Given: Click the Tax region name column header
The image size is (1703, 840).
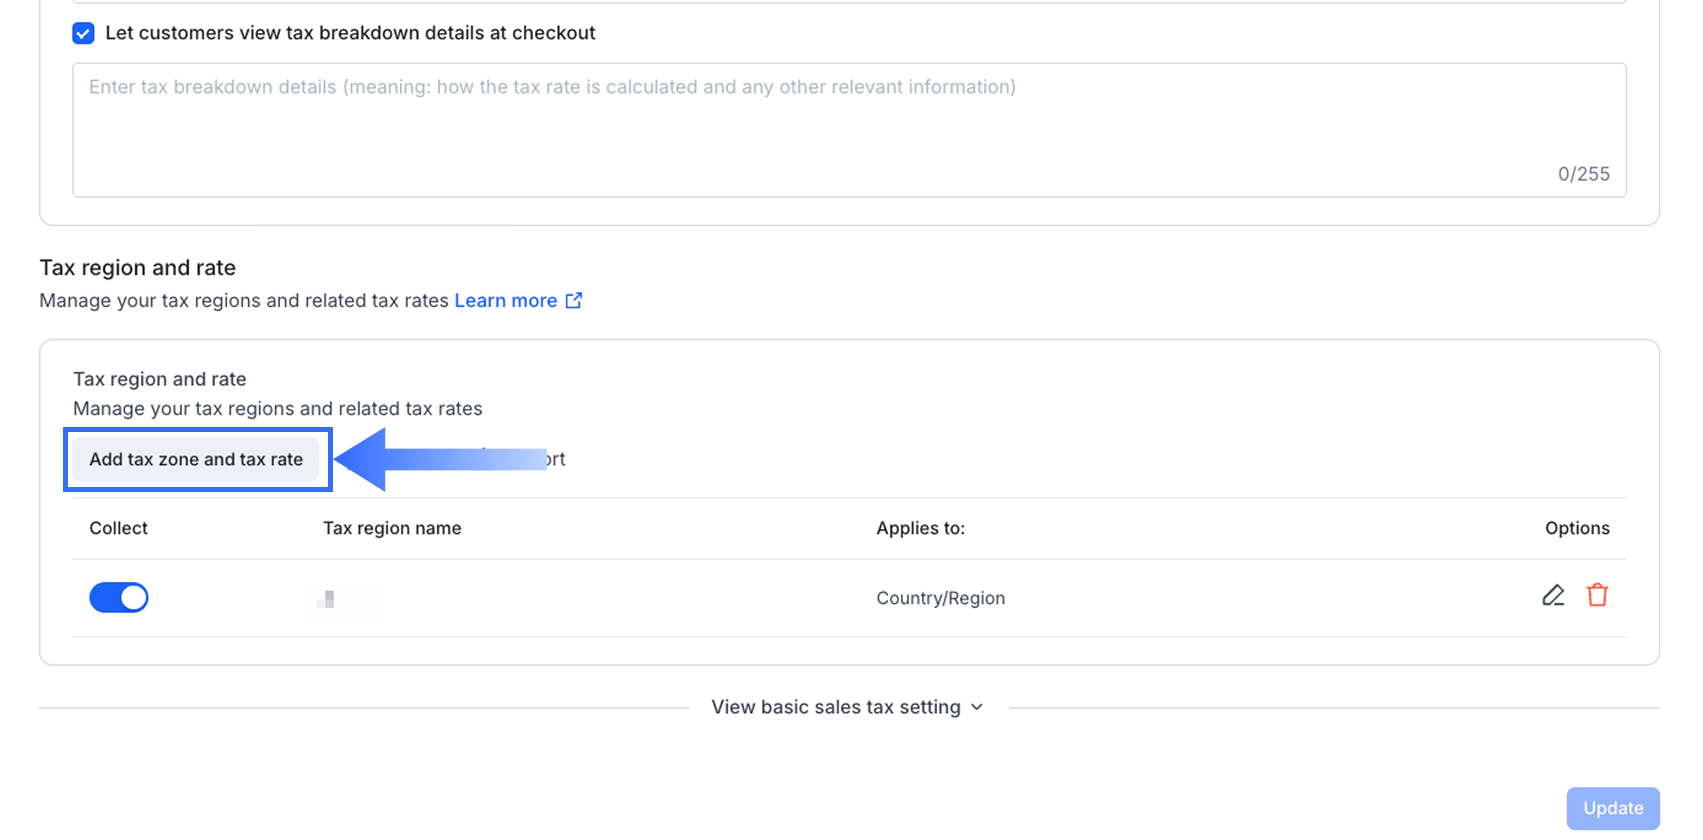Looking at the screenshot, I should tap(392, 528).
